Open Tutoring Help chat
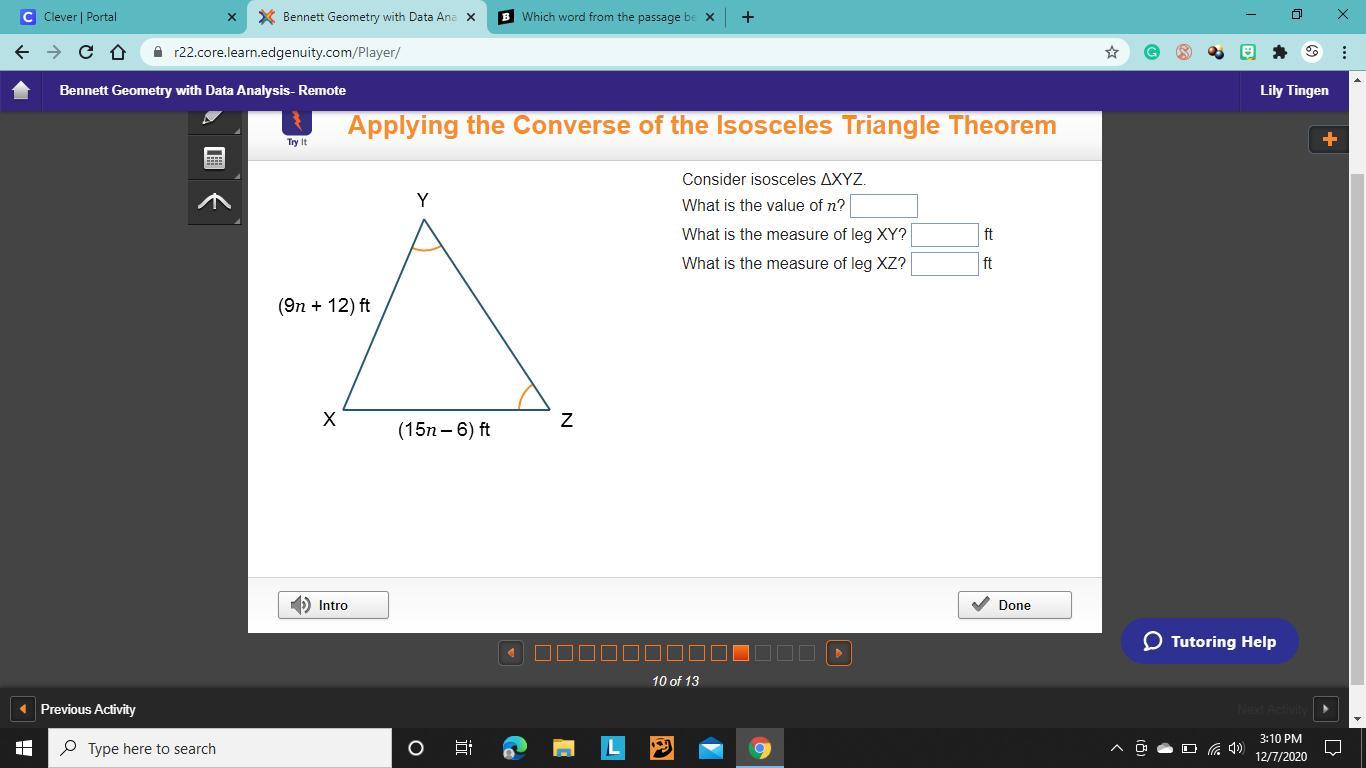 point(1210,641)
